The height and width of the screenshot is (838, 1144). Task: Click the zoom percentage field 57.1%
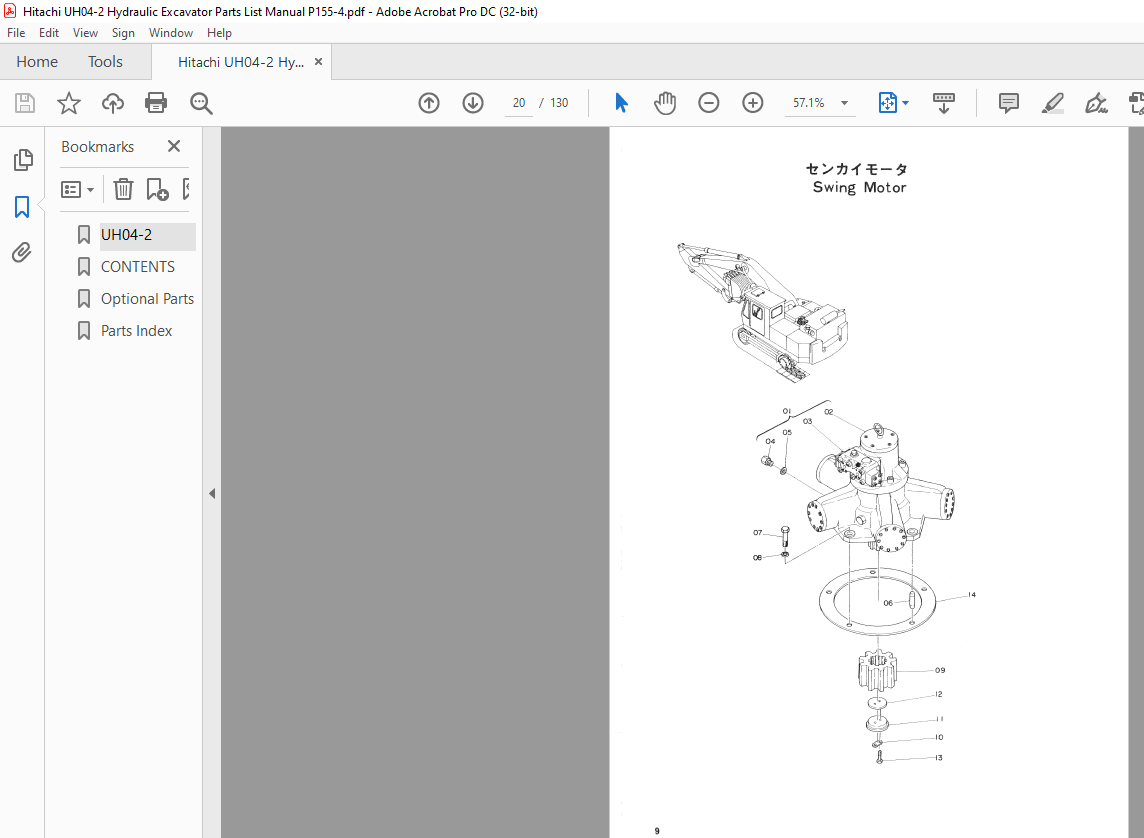pyautogui.click(x=808, y=103)
